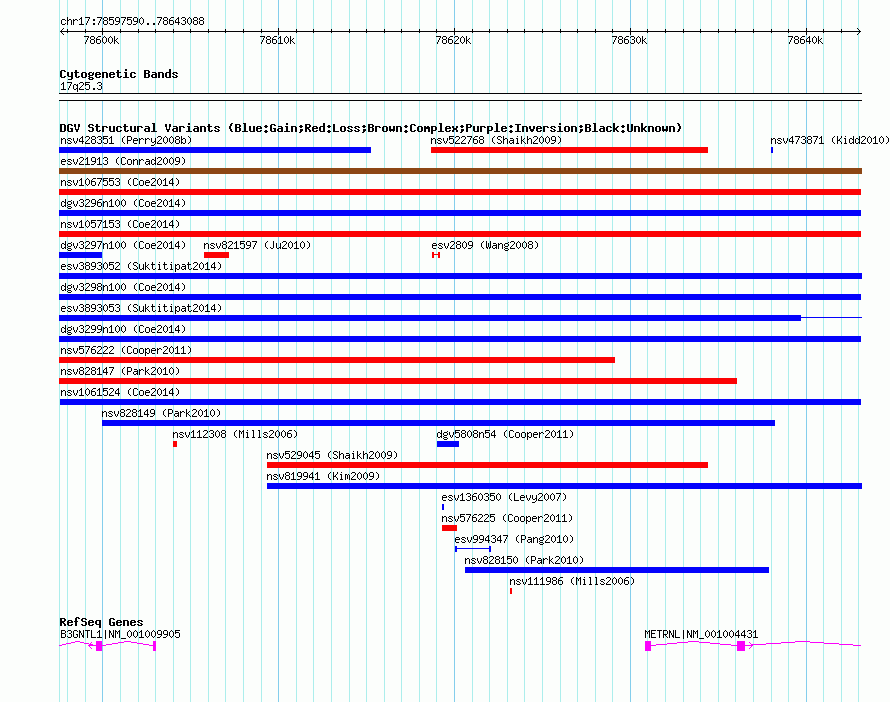Click the nsv828147 (Park2010) red bar

(398, 381)
